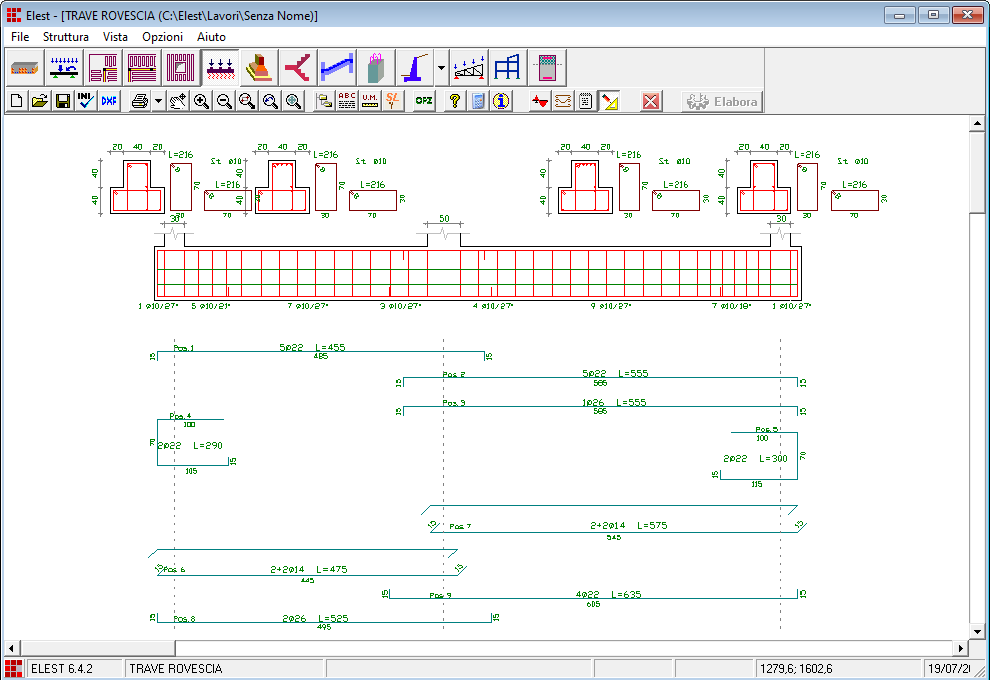Click the OPZ options toolbar button
This screenshot has height=680, width=990.
coord(424,101)
